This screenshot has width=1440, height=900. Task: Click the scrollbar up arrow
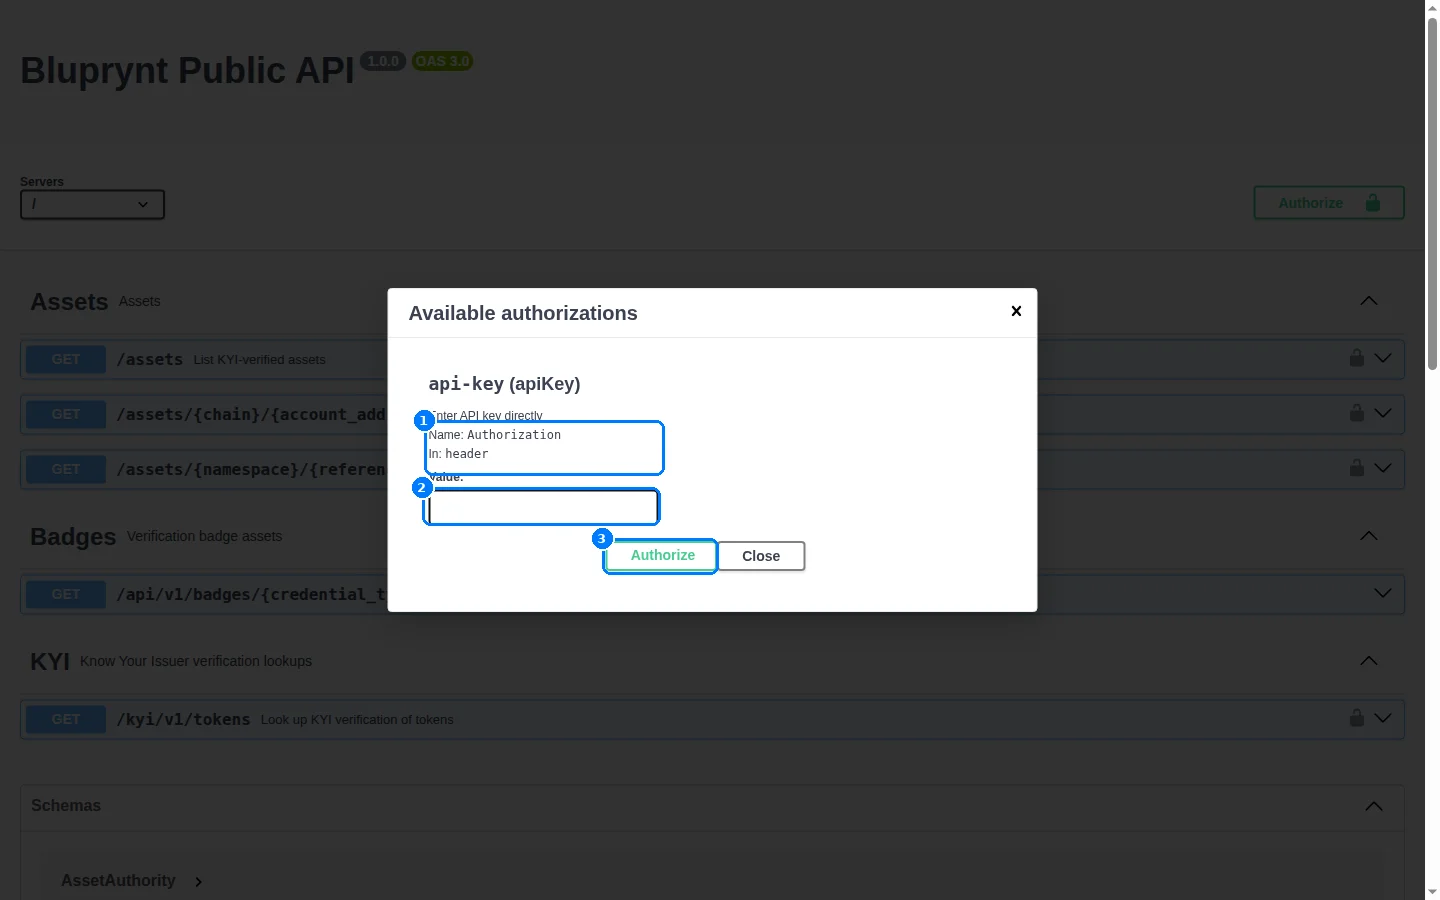coord(1432,7)
